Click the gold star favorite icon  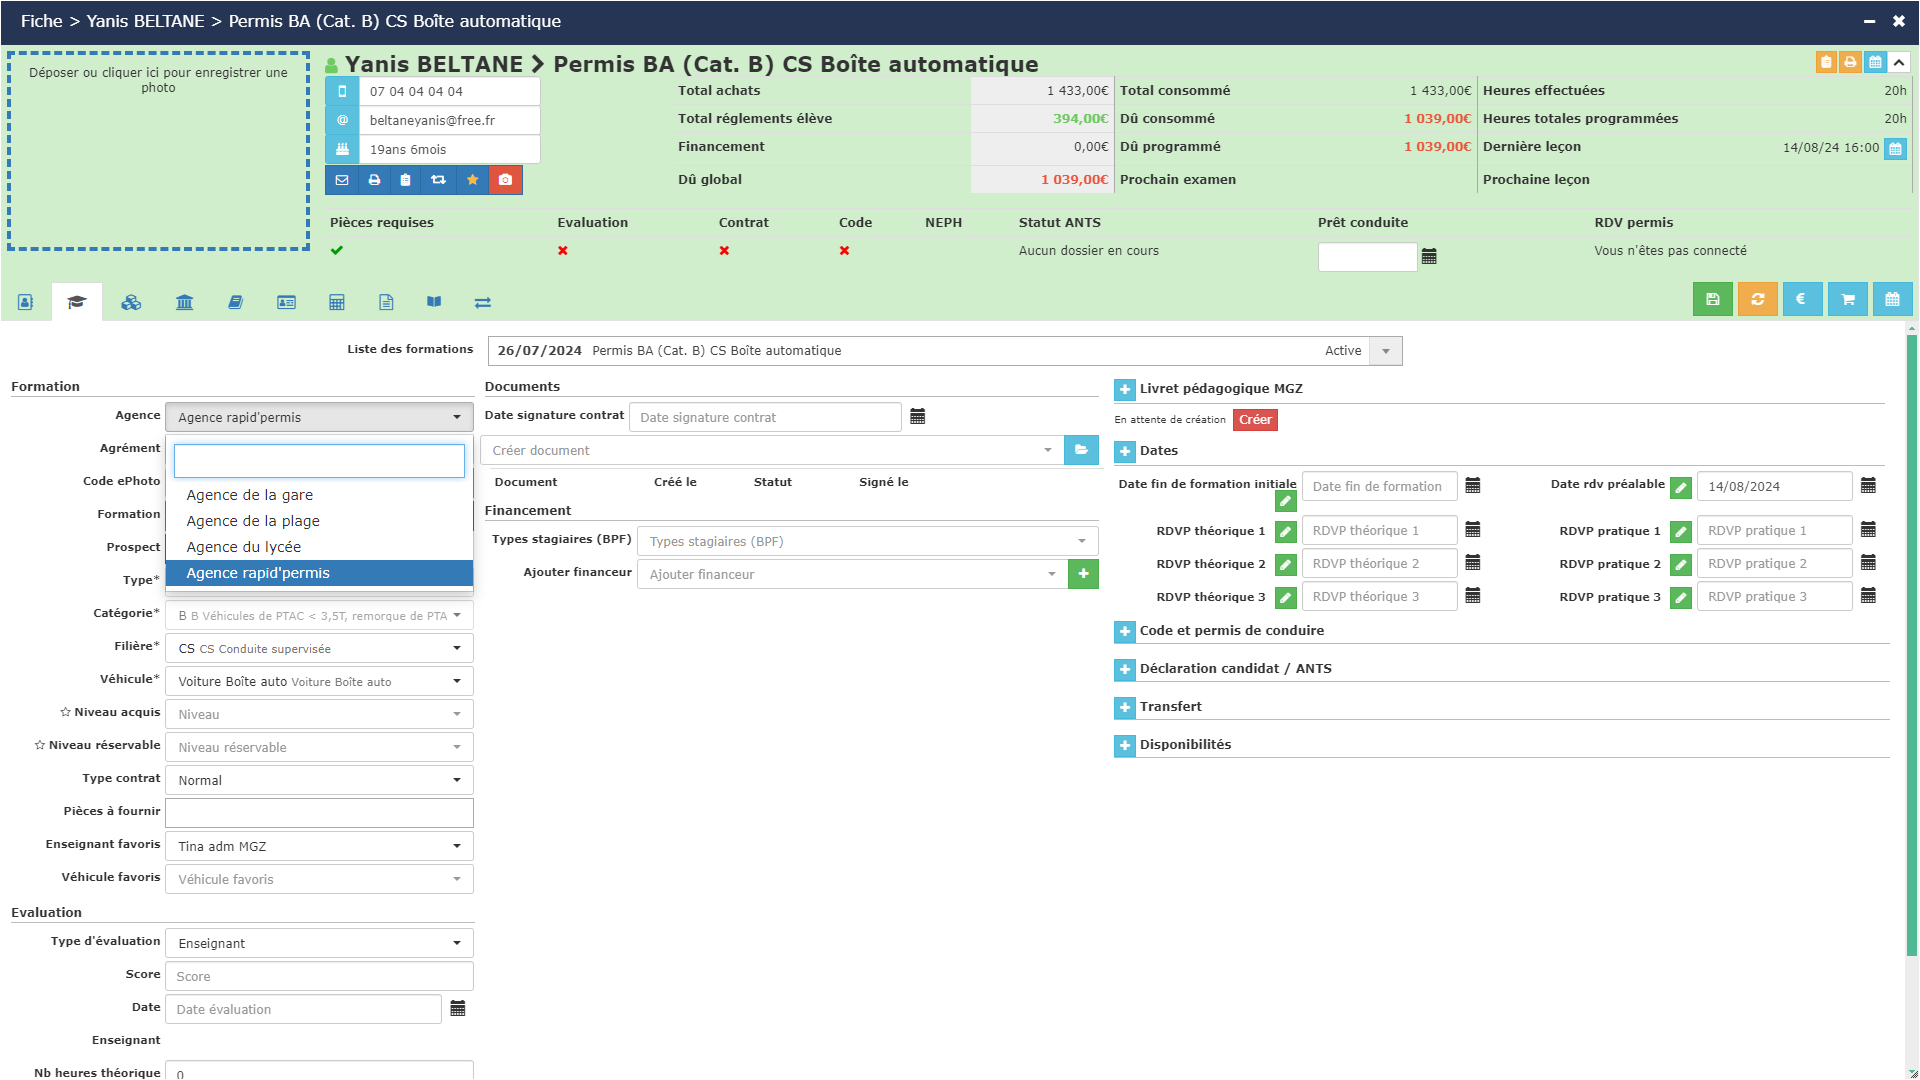coord(472,180)
